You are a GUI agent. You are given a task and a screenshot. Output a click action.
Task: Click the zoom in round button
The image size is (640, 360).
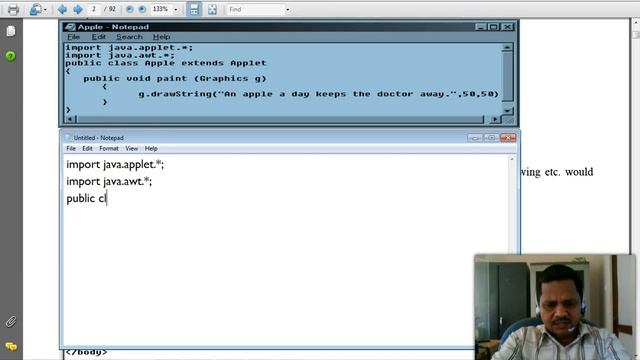(x=142, y=9)
